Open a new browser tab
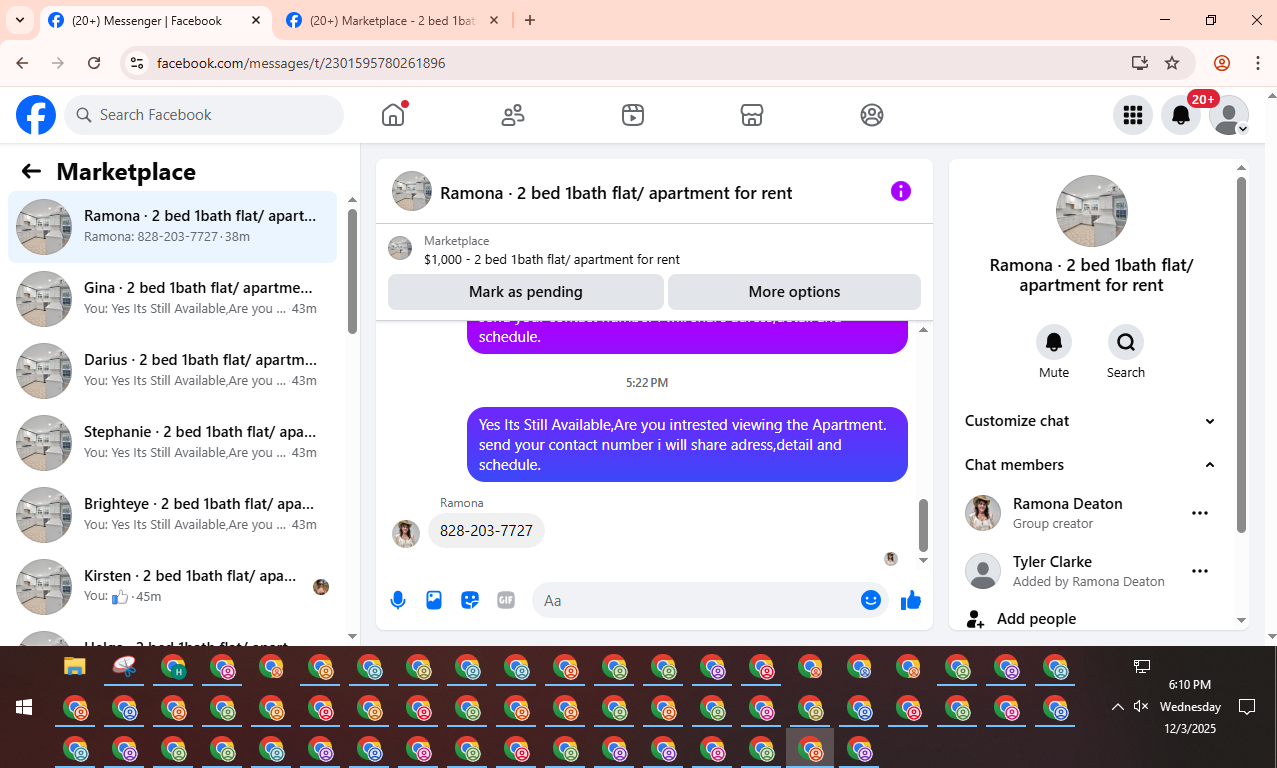 coord(530,21)
